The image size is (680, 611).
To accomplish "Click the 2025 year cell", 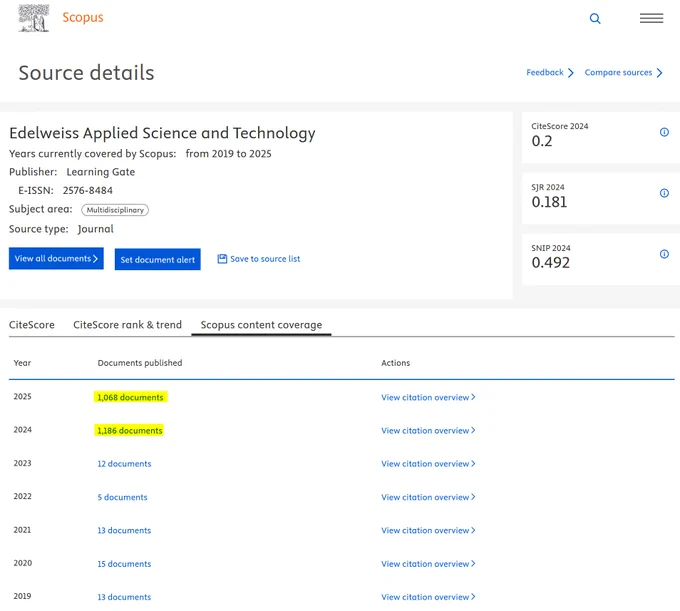I will coord(23,396).
